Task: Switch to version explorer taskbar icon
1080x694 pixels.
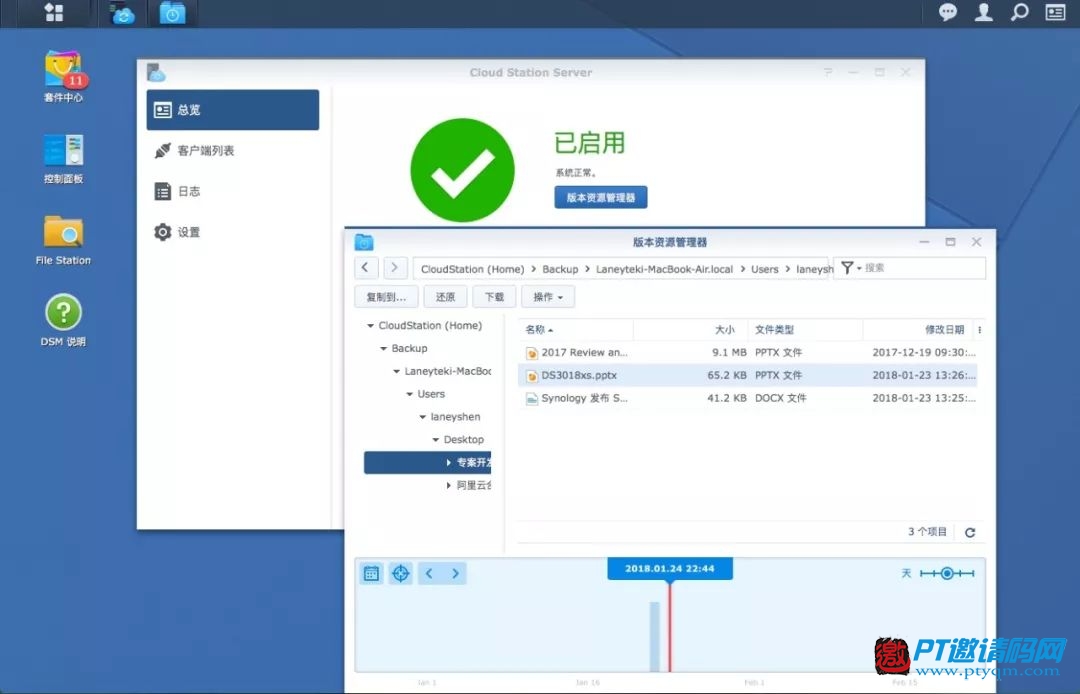Action: 172,12
